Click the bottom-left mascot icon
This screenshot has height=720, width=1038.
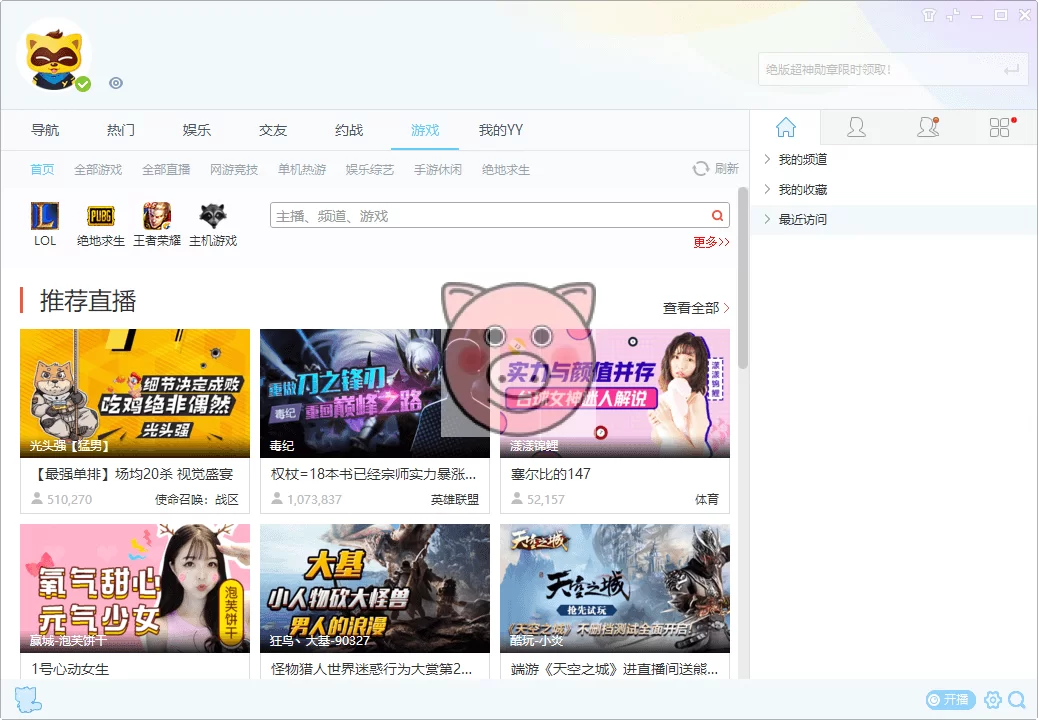pos(28,699)
